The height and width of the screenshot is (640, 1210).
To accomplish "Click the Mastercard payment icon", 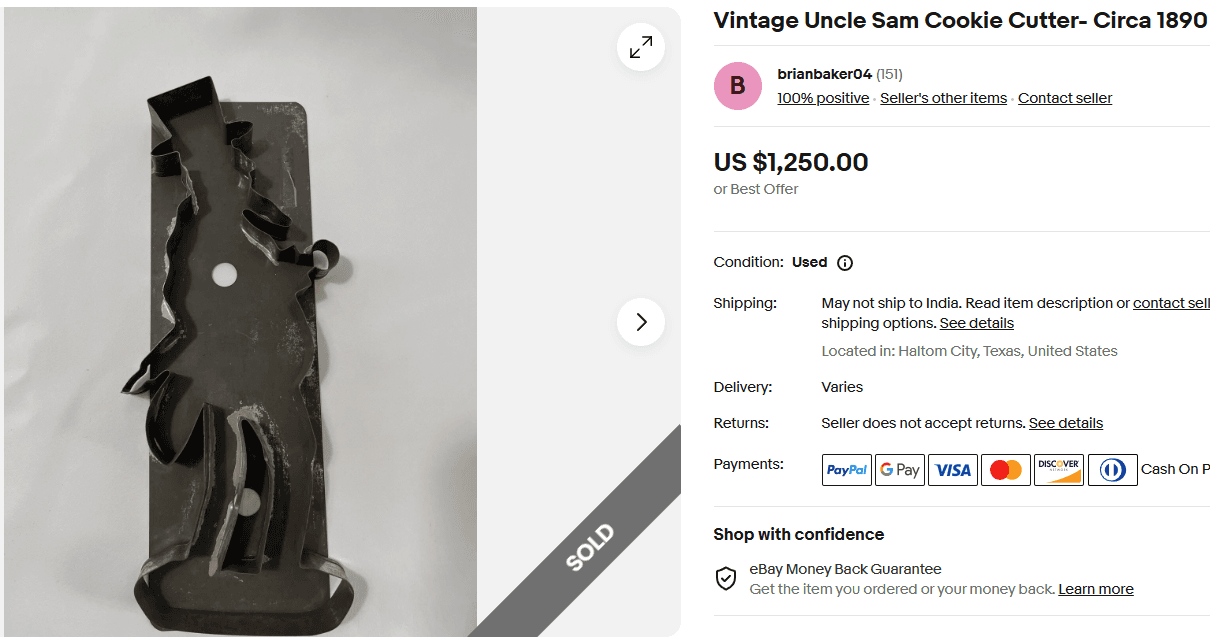I will 1005,469.
